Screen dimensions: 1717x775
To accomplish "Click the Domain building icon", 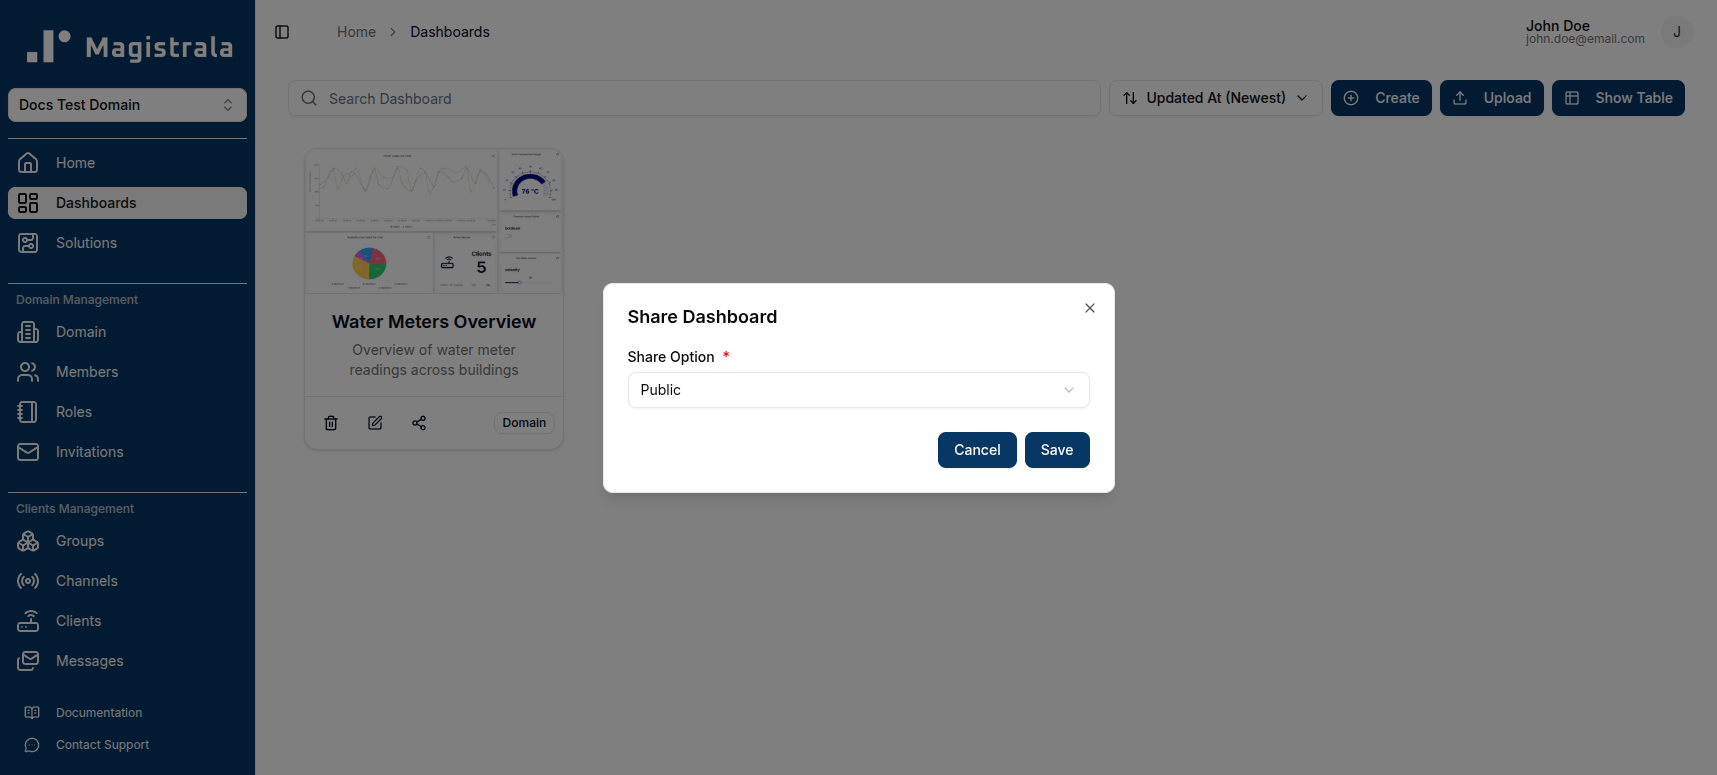I will point(28,332).
